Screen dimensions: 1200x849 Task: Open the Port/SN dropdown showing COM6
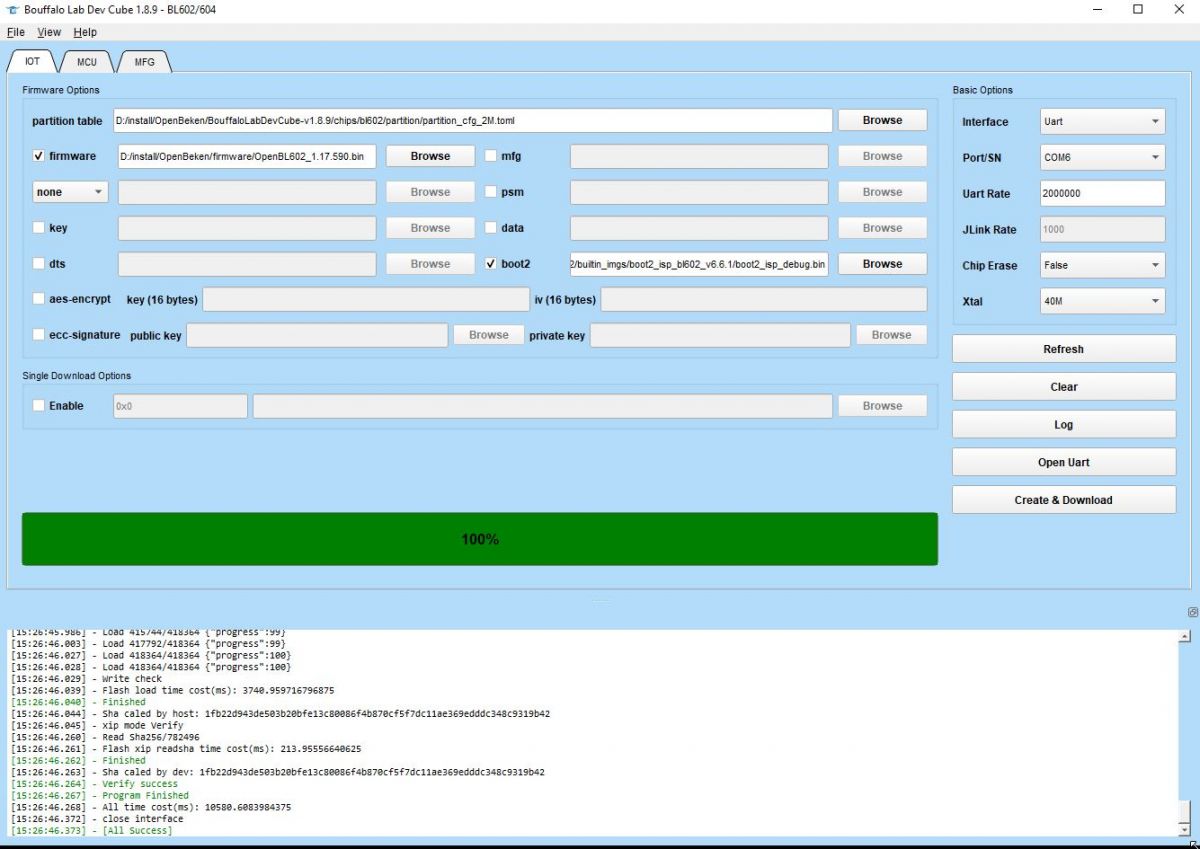click(x=1103, y=158)
